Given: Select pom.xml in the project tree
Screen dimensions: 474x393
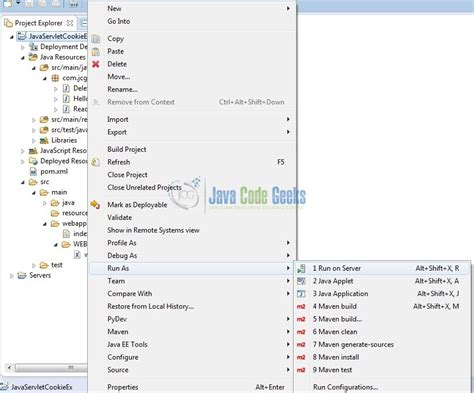Looking at the screenshot, I should (x=54, y=171).
